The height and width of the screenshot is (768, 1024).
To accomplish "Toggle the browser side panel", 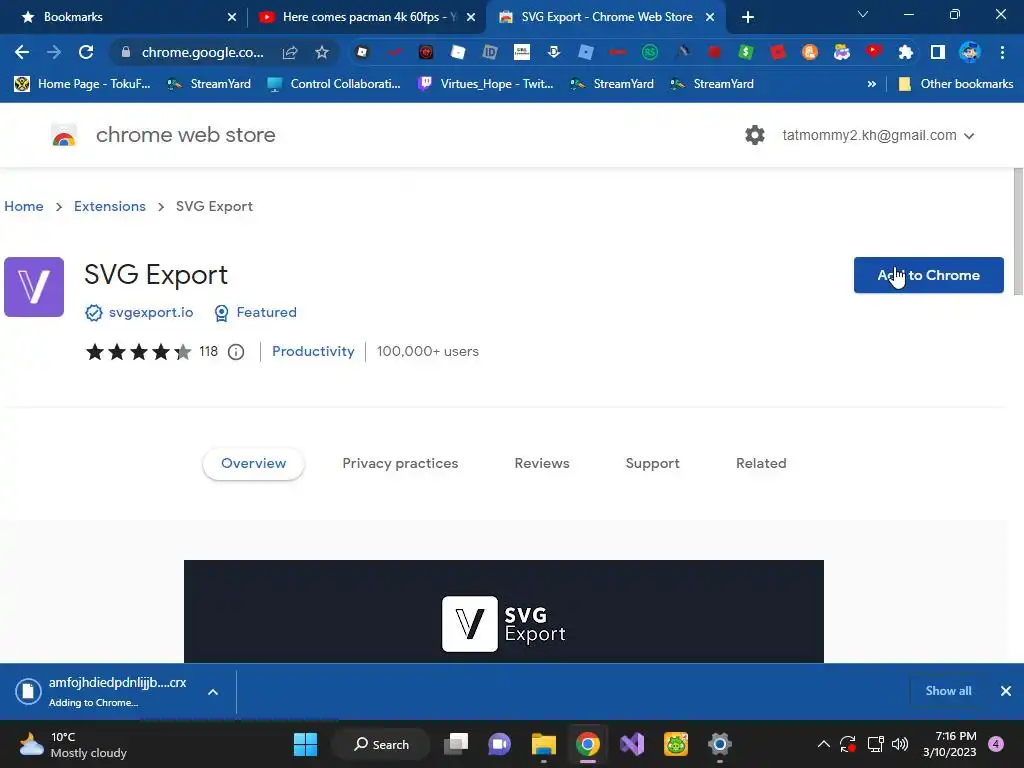I will pos(938,52).
